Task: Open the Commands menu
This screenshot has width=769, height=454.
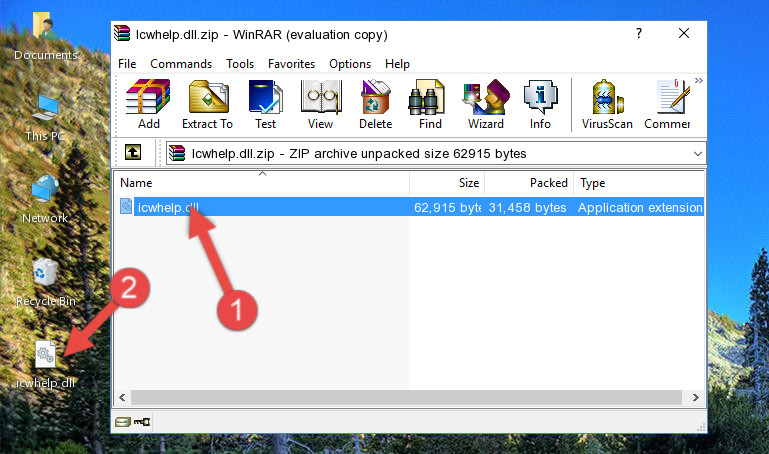Action: pyautogui.click(x=181, y=64)
